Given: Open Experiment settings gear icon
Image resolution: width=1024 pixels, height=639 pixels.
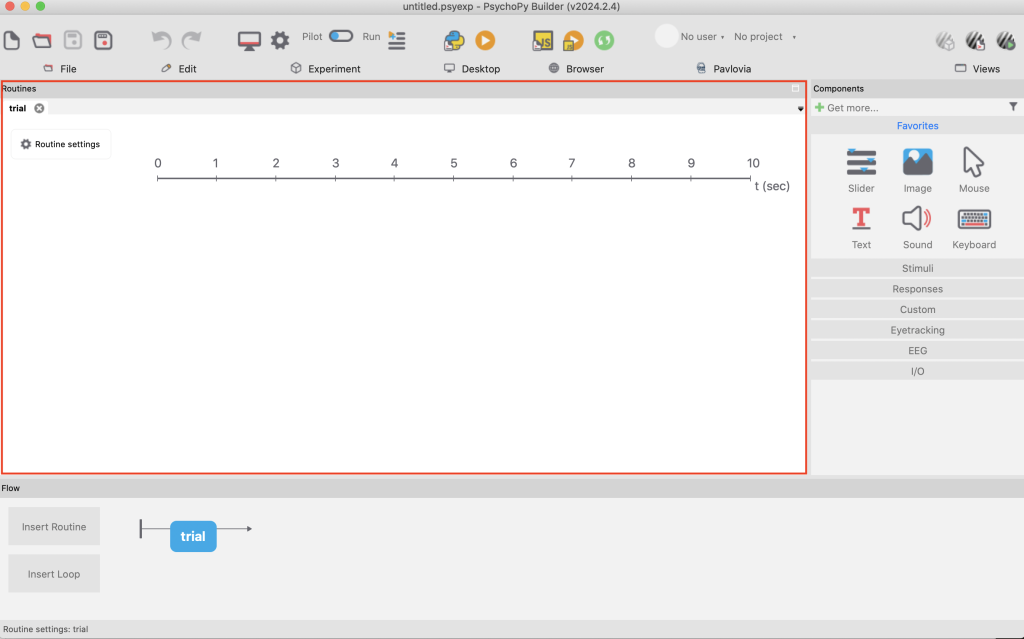Looking at the screenshot, I should click(280, 40).
